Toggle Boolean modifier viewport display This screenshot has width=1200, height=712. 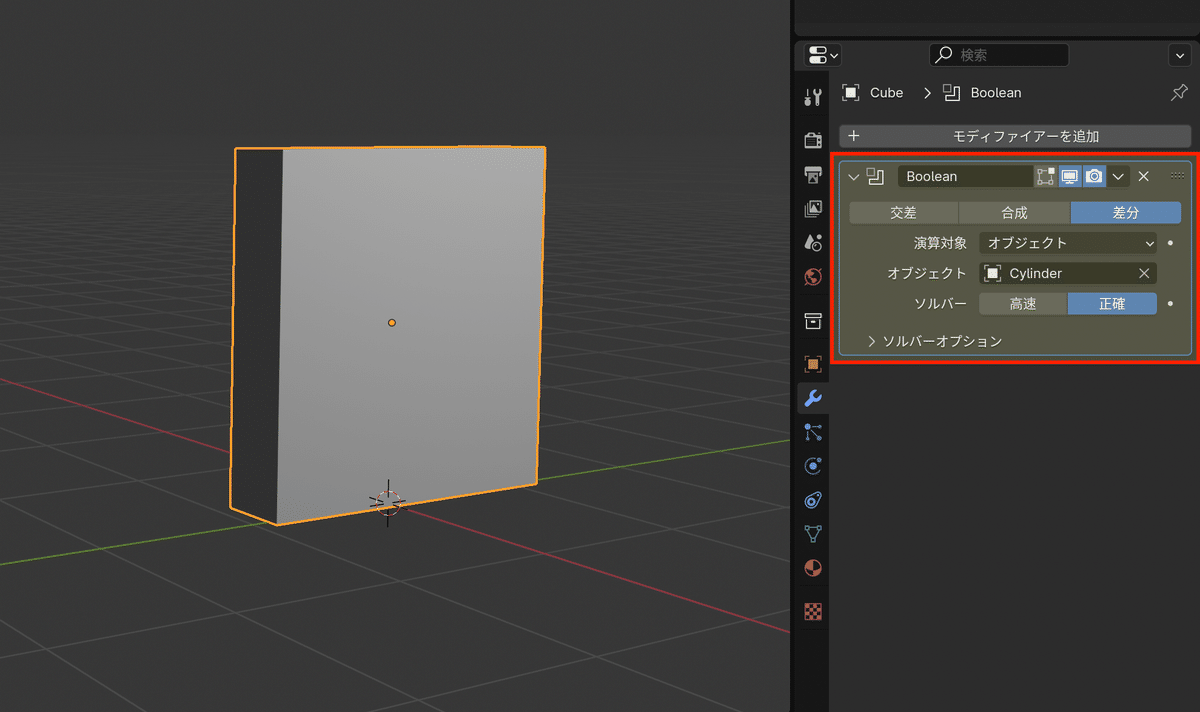point(1070,176)
